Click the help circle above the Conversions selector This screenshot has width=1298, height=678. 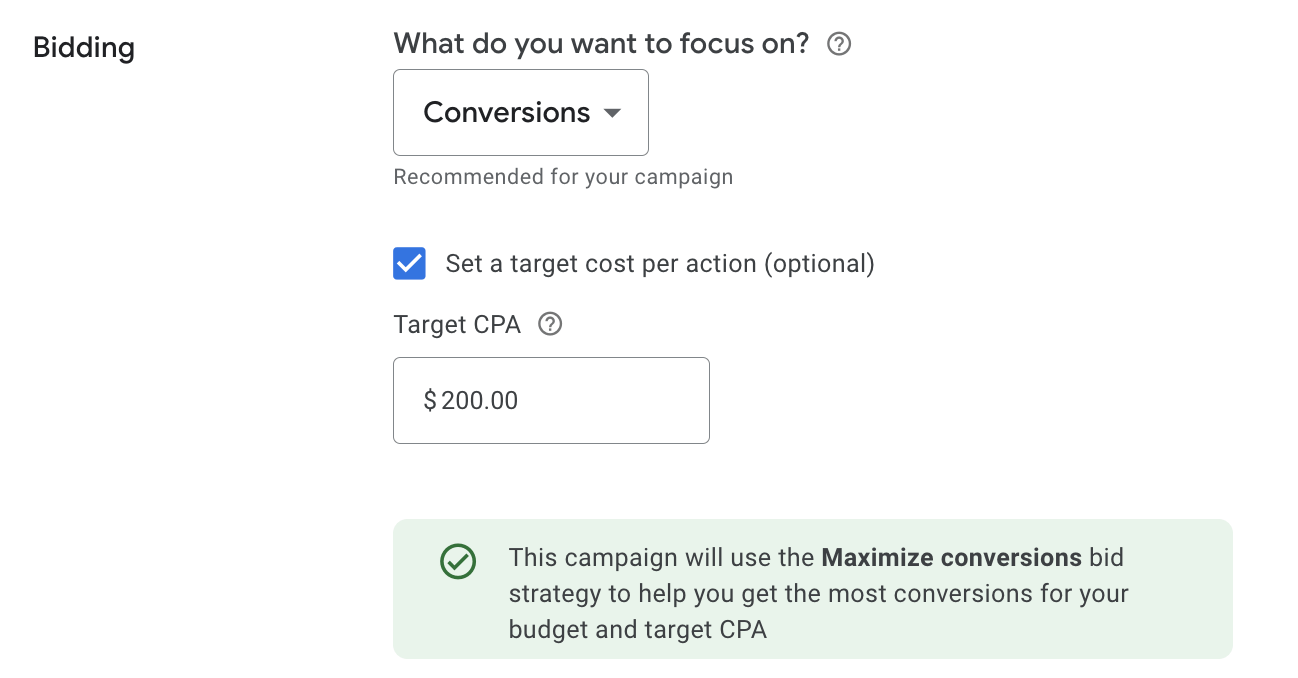tap(839, 43)
